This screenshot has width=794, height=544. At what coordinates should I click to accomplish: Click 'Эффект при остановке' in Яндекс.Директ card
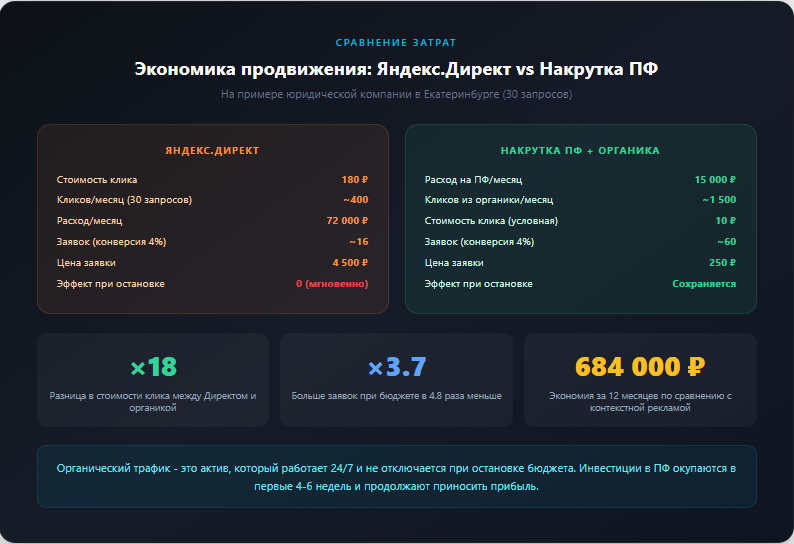tap(110, 284)
